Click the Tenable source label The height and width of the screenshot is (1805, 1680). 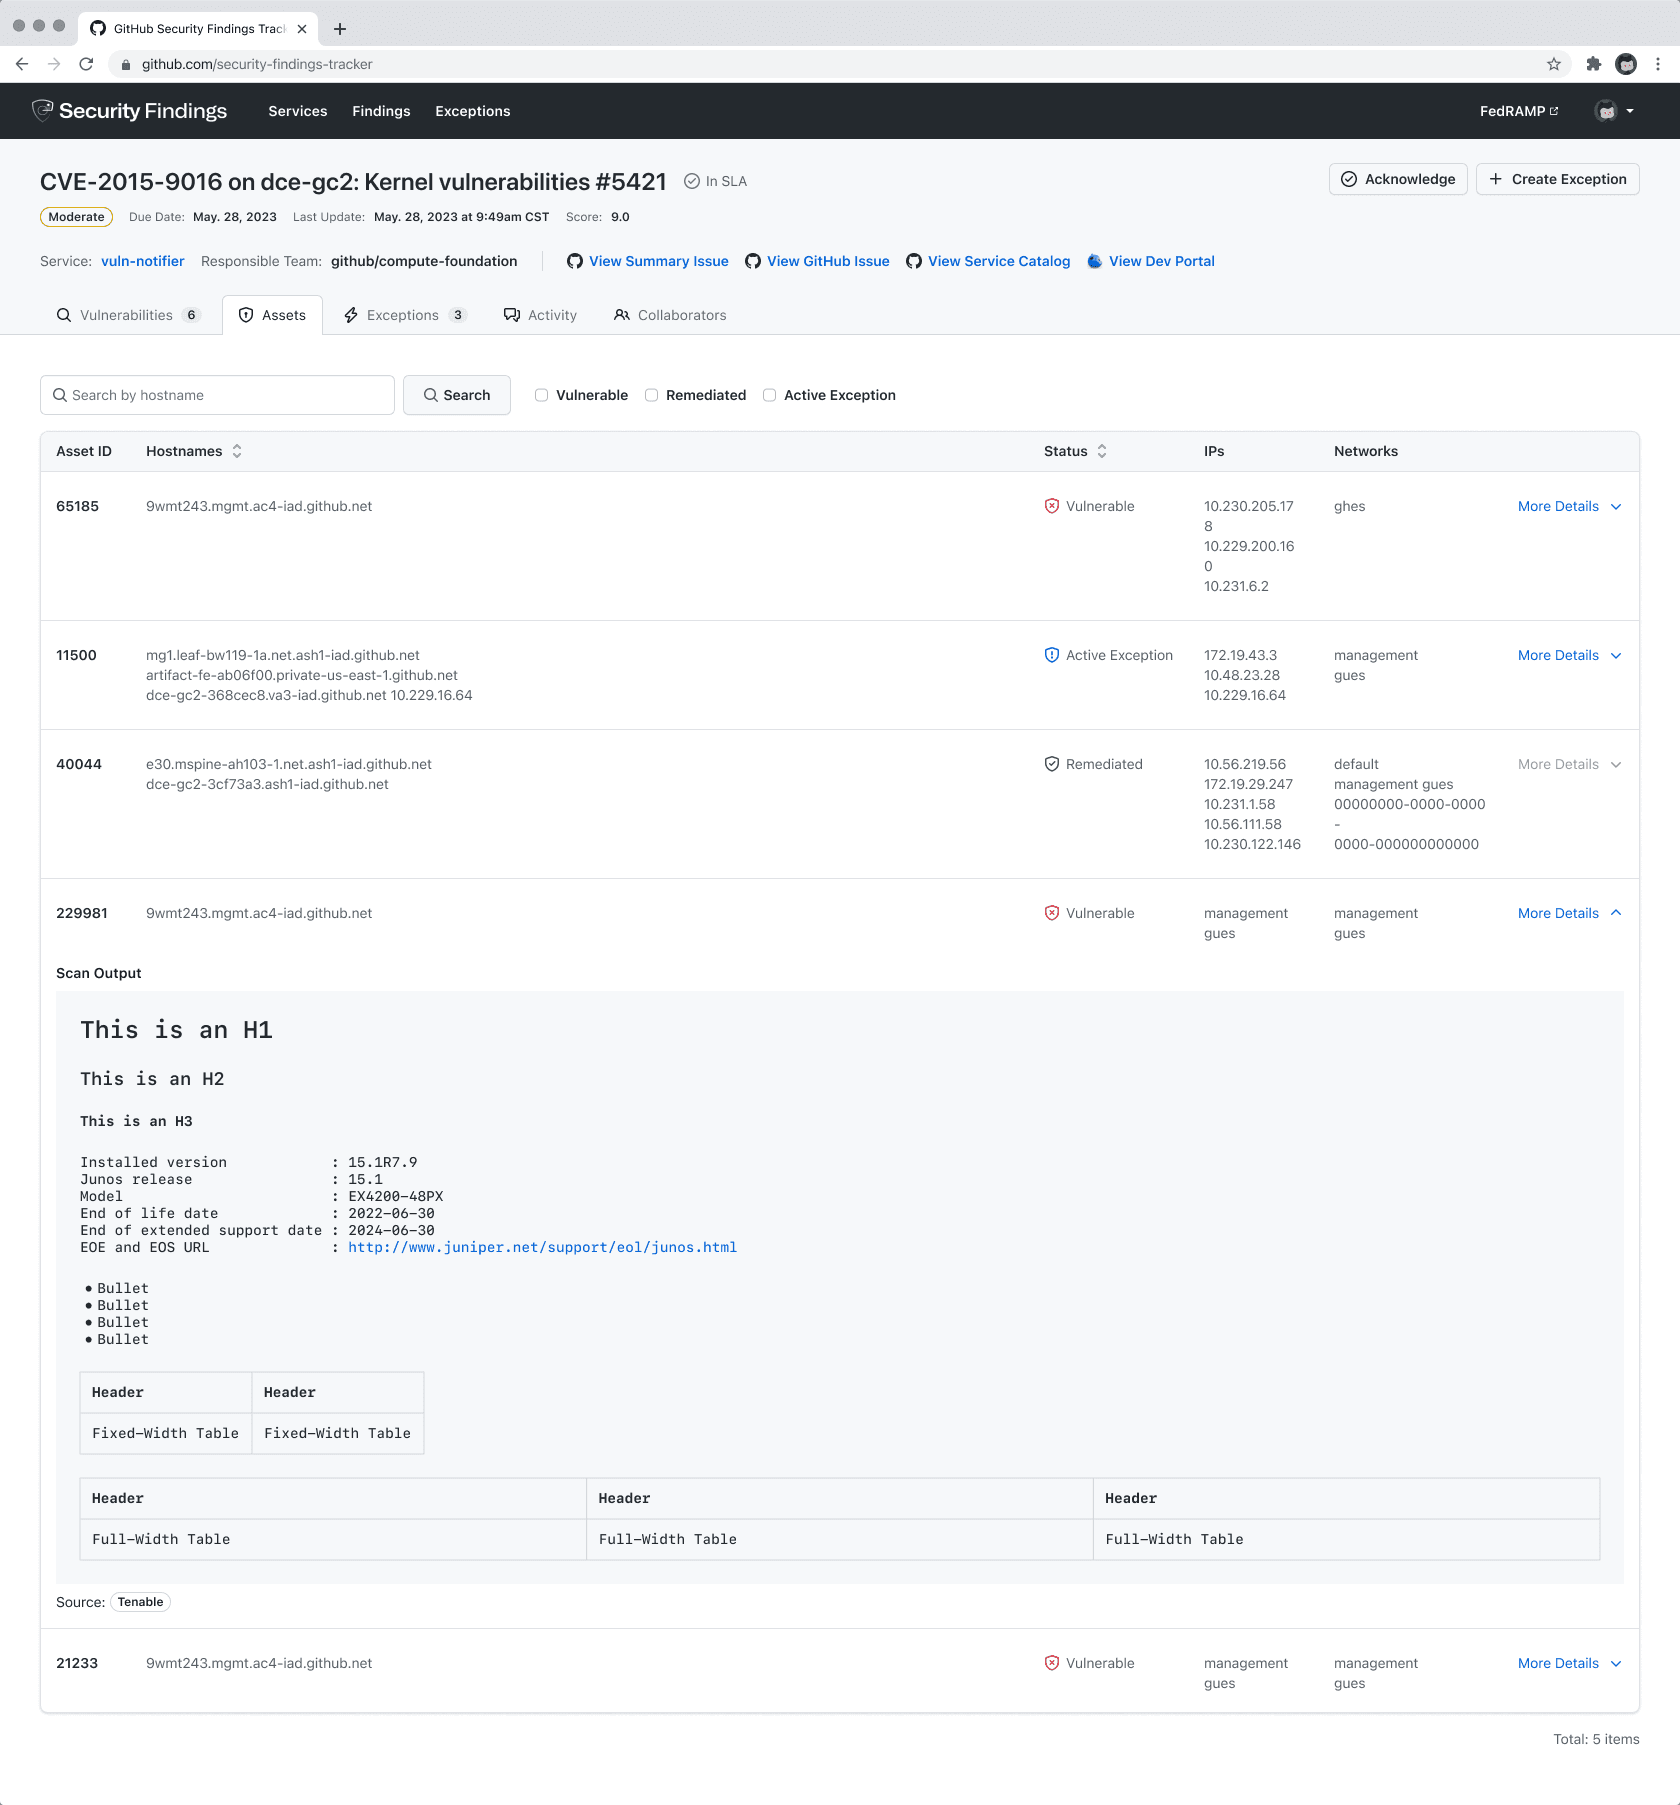(140, 1602)
